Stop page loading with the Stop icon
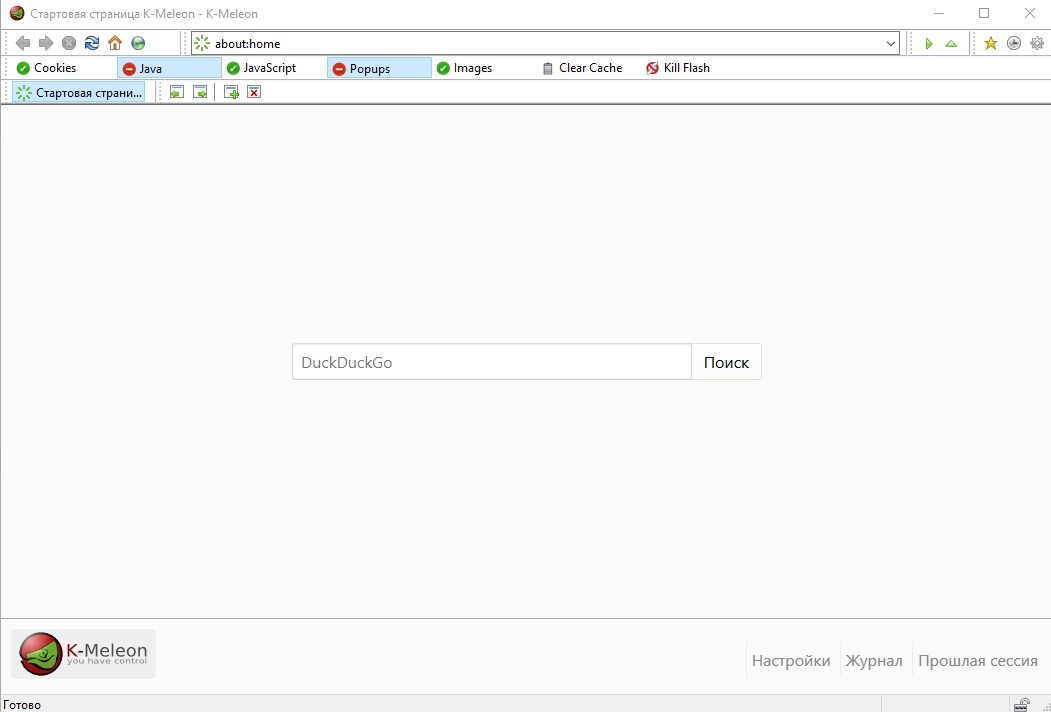 pos(69,44)
